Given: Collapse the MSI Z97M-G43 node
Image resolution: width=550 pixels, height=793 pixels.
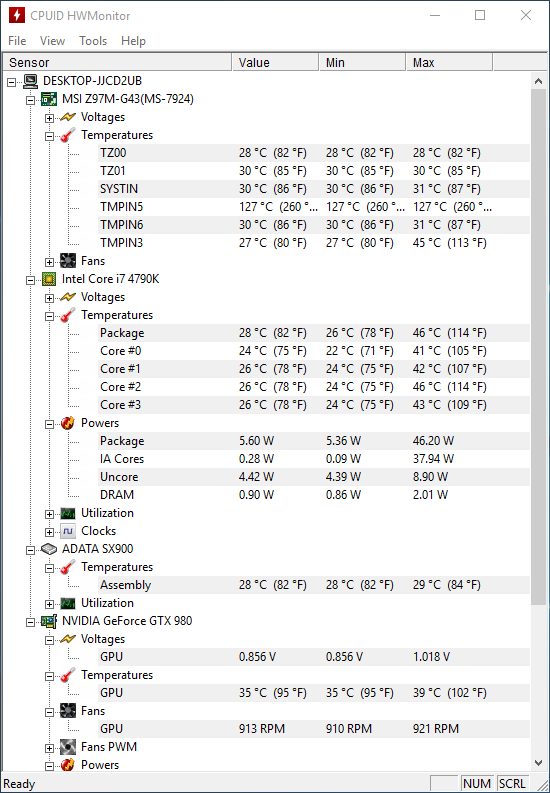Looking at the screenshot, I should click(31, 99).
